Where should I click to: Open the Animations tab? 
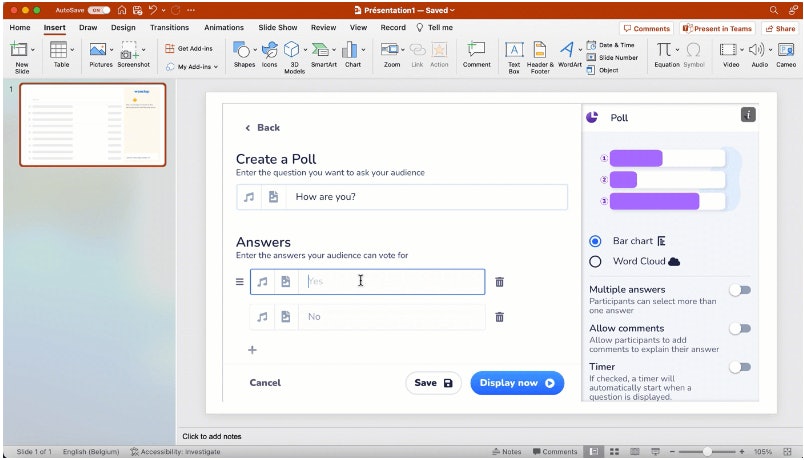(224, 28)
